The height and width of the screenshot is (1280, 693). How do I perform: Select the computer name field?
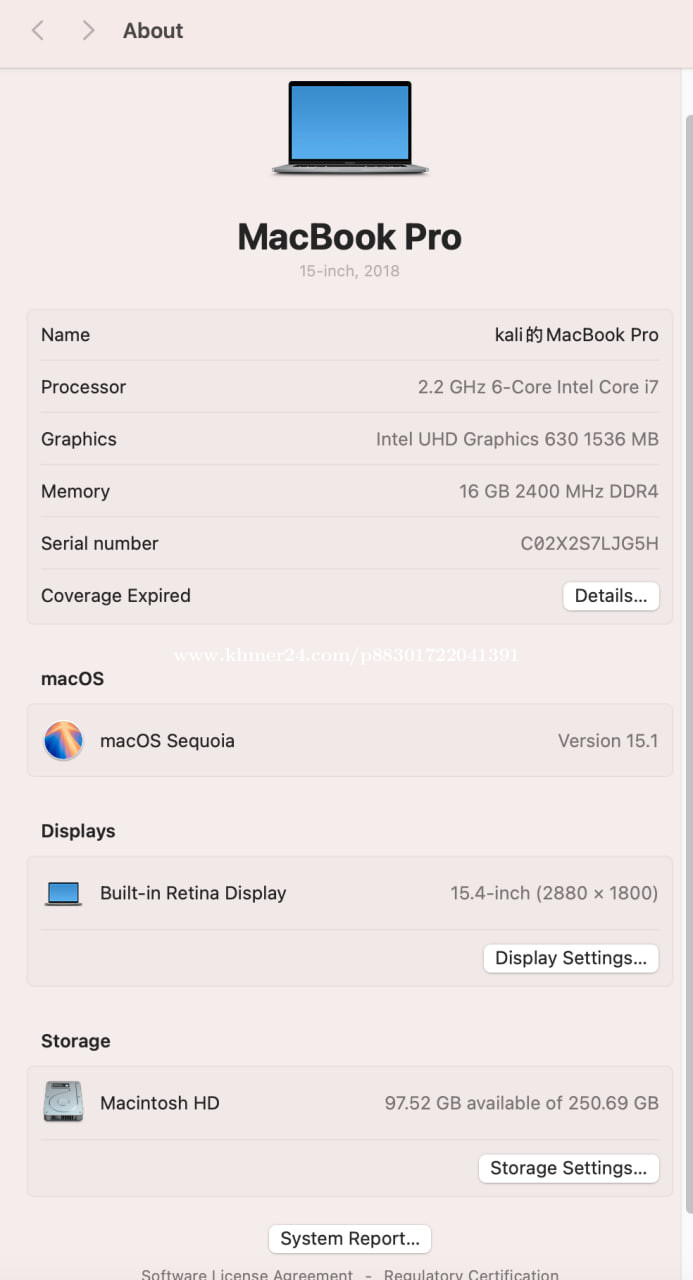pyautogui.click(x=350, y=335)
